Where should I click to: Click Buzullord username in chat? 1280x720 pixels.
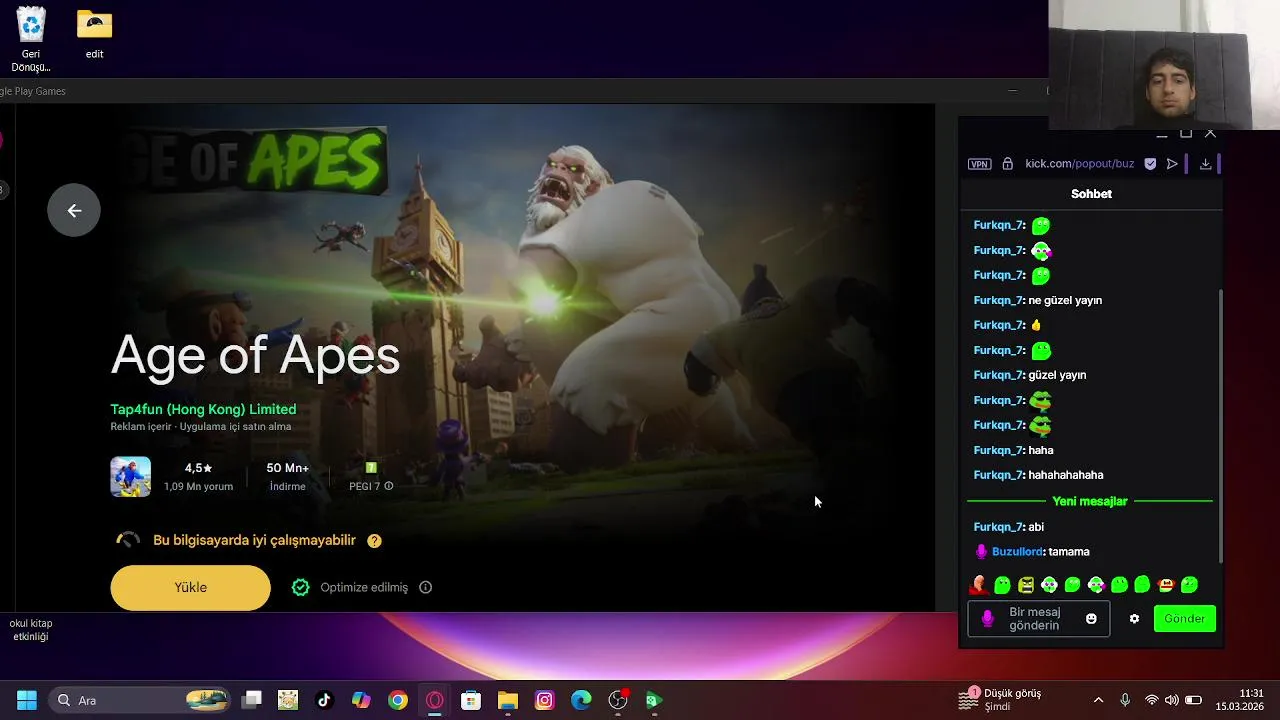(x=1017, y=552)
